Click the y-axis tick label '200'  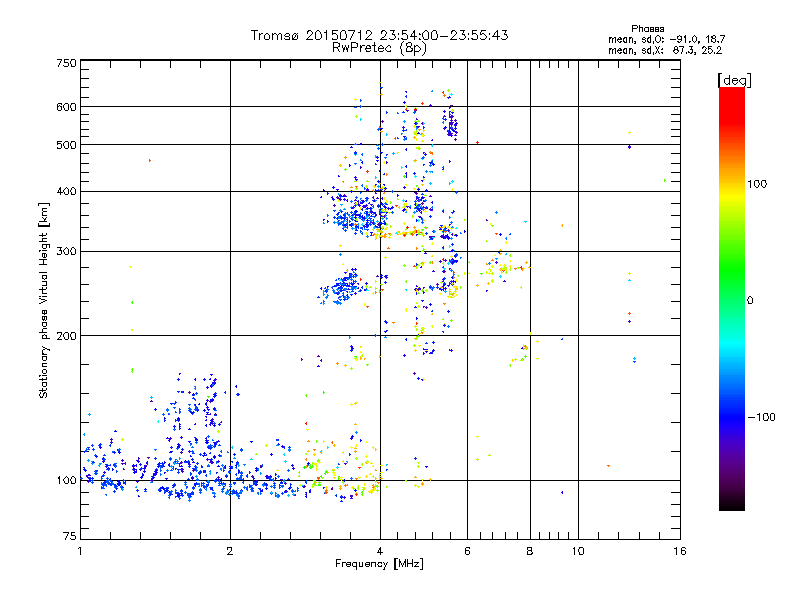pos(66,336)
